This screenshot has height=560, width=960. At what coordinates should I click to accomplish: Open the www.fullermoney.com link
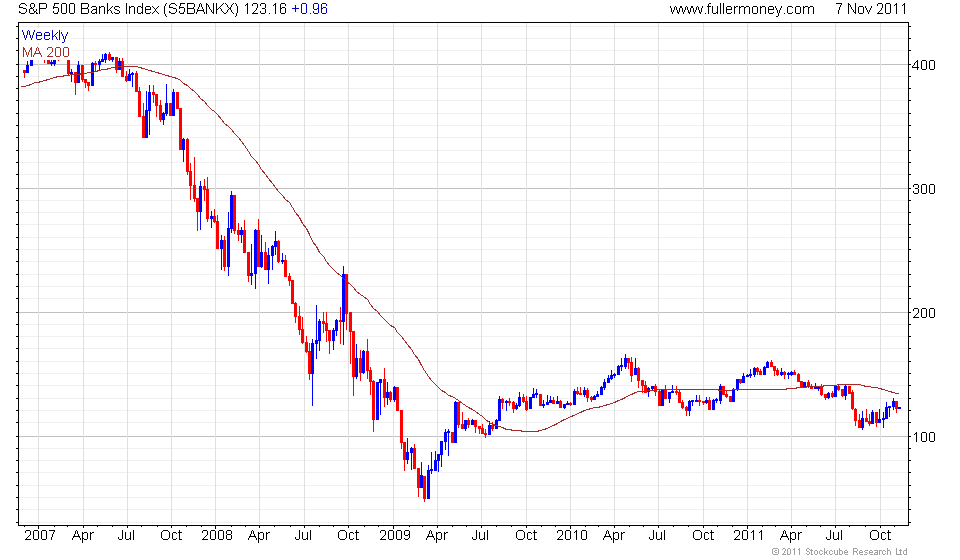pyautogui.click(x=741, y=9)
